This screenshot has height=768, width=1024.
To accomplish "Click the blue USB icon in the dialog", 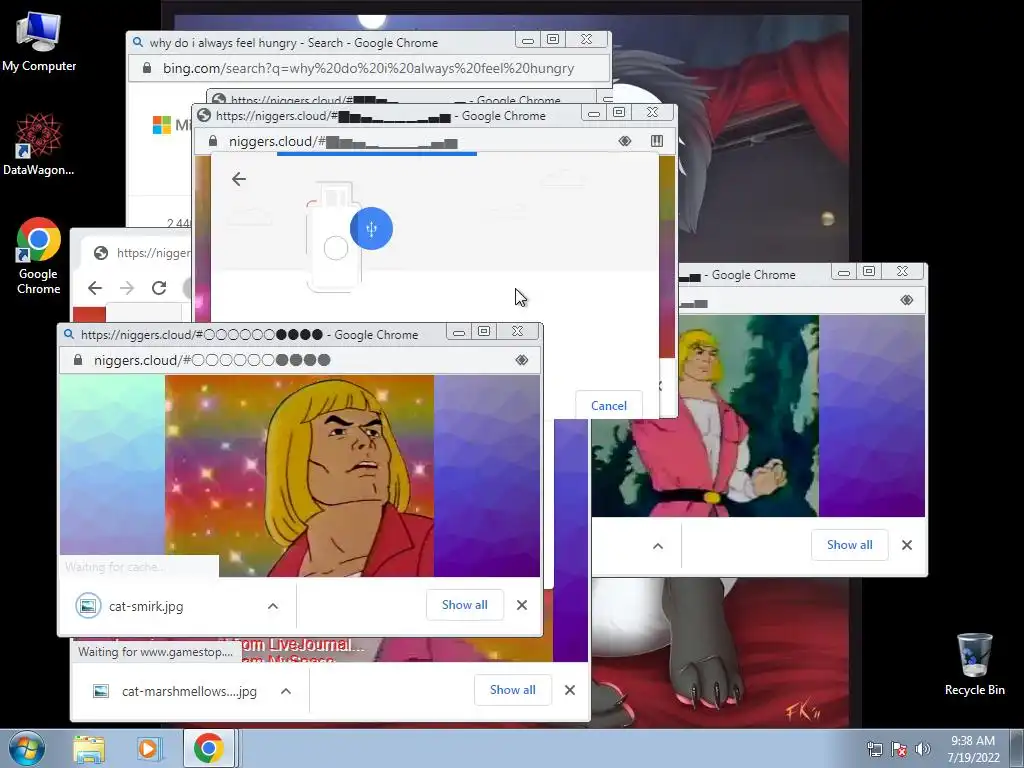I will [x=371, y=229].
